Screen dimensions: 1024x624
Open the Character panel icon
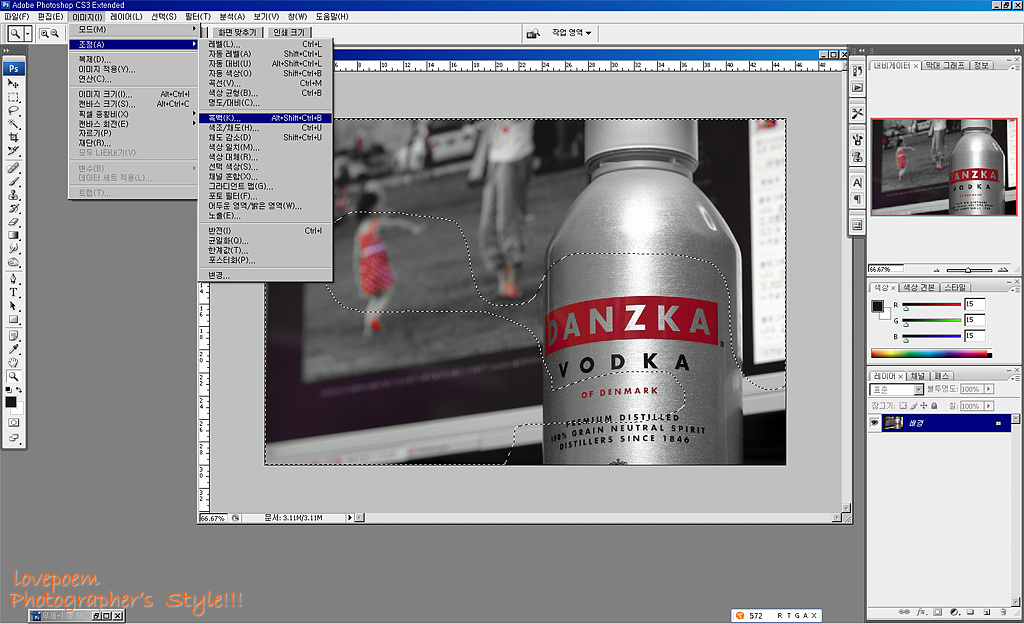coord(857,183)
